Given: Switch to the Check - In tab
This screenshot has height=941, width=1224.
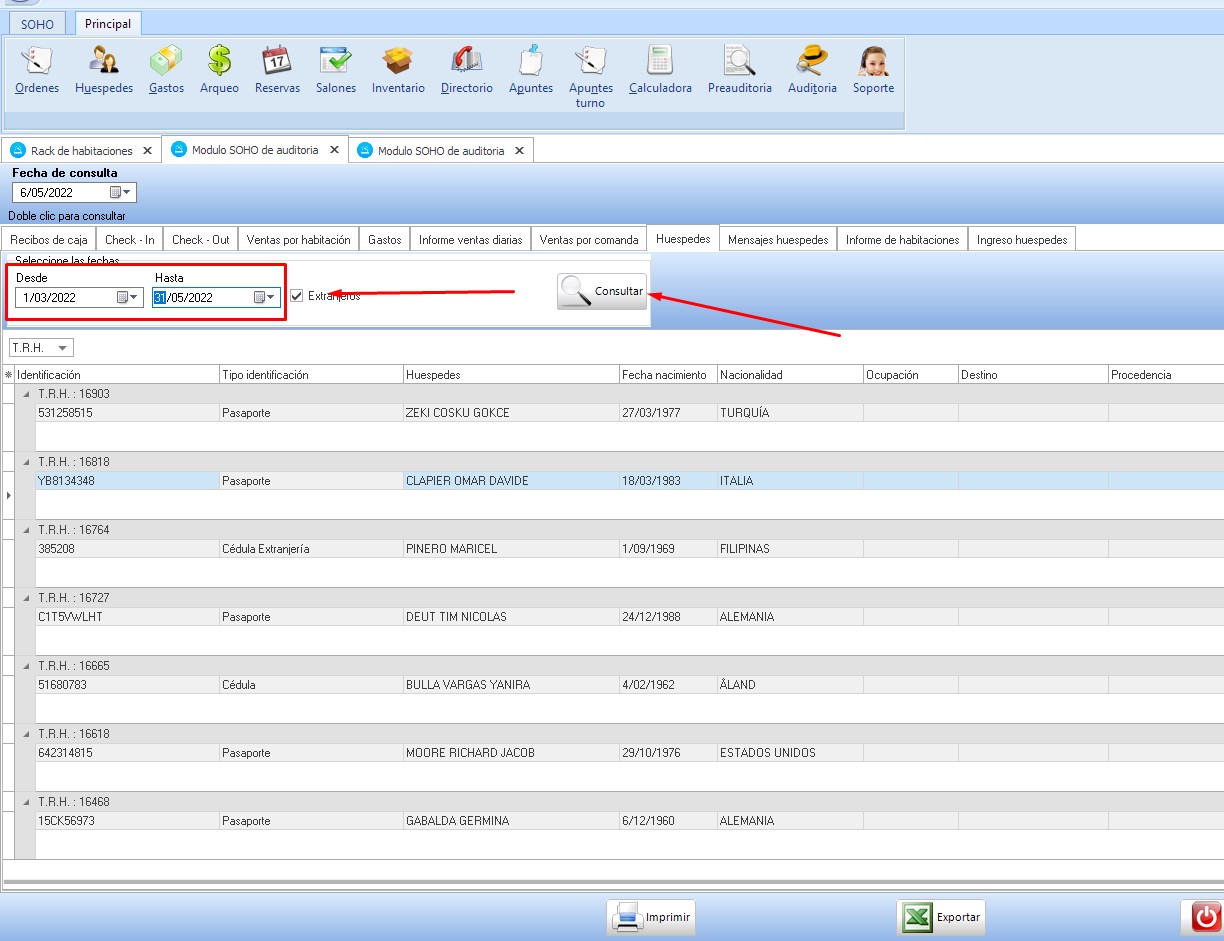Looking at the screenshot, I should [130, 239].
